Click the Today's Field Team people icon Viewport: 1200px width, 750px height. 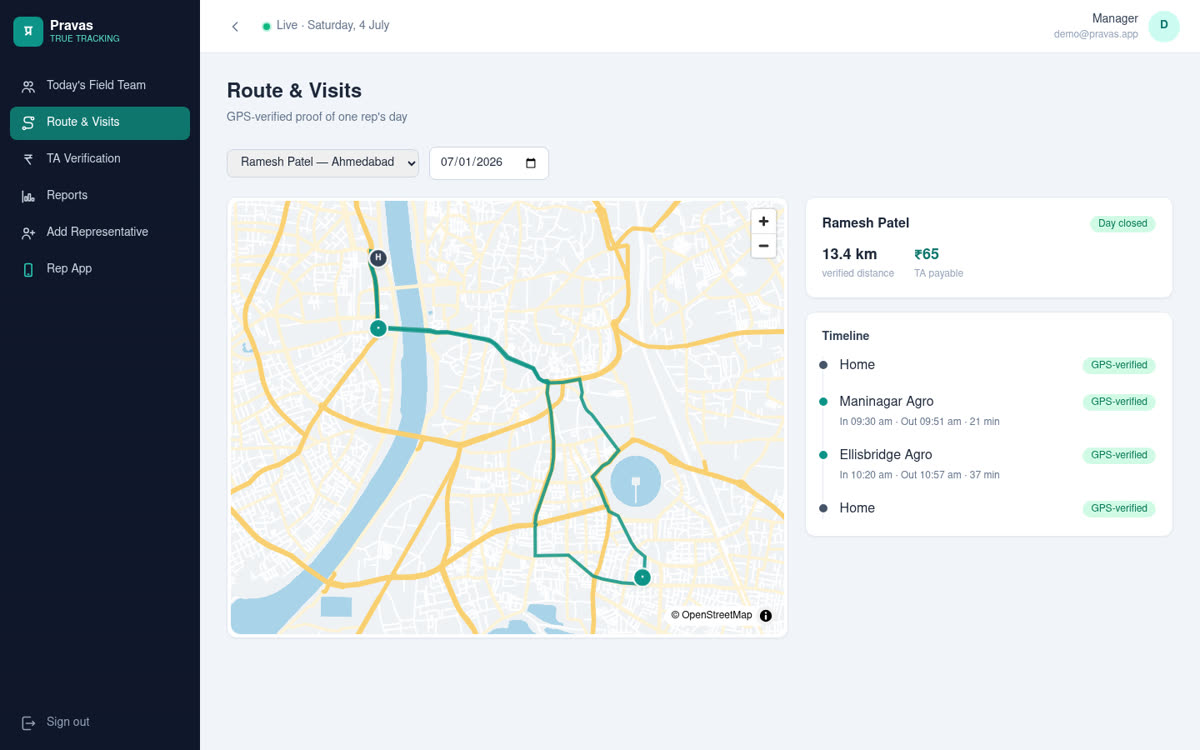click(x=28, y=86)
